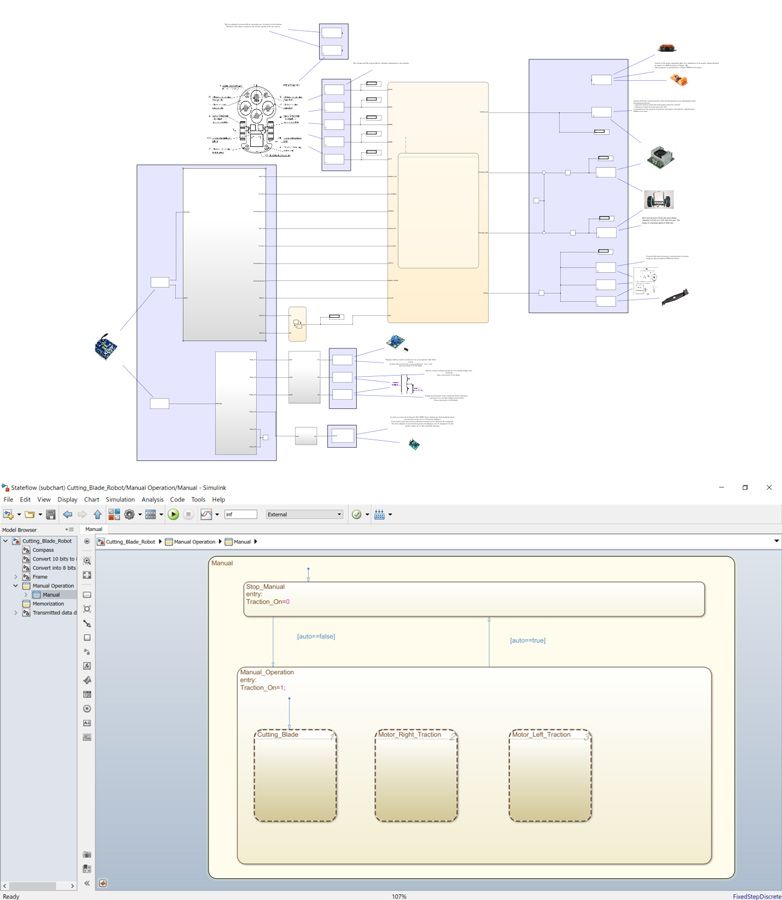Image resolution: width=782 pixels, height=900 pixels.
Task: Open the New model toolbar icon
Action: pos(8,514)
